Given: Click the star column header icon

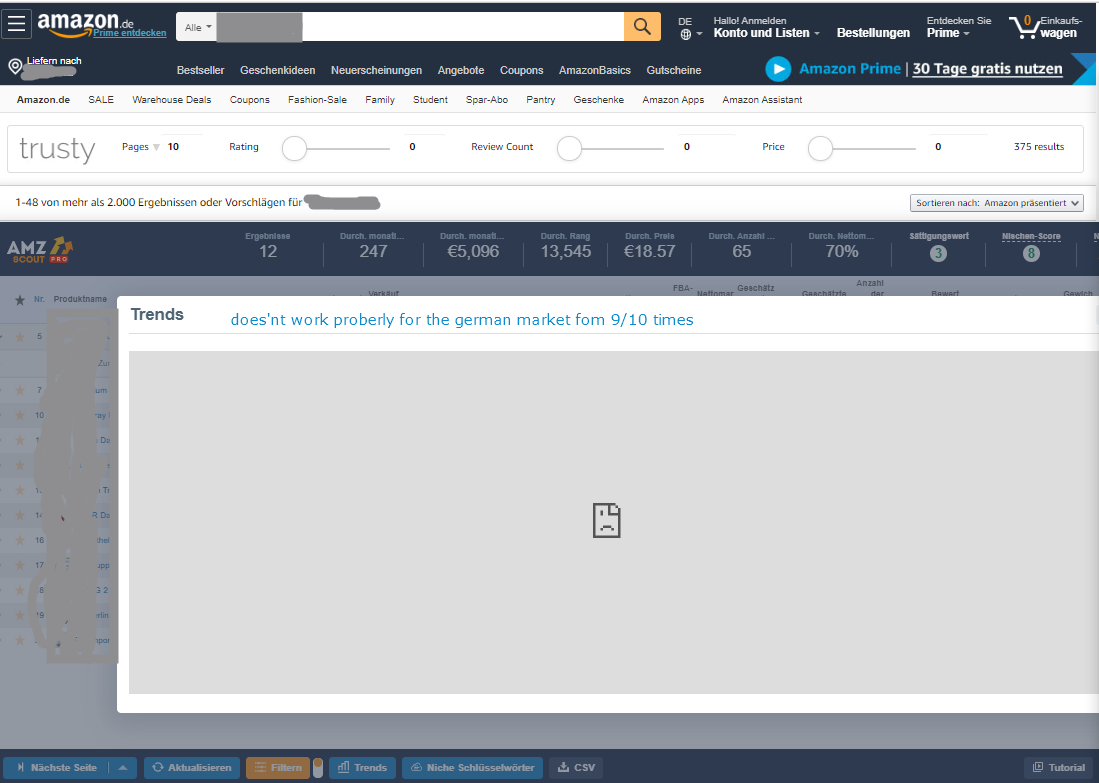Looking at the screenshot, I should coord(19,299).
